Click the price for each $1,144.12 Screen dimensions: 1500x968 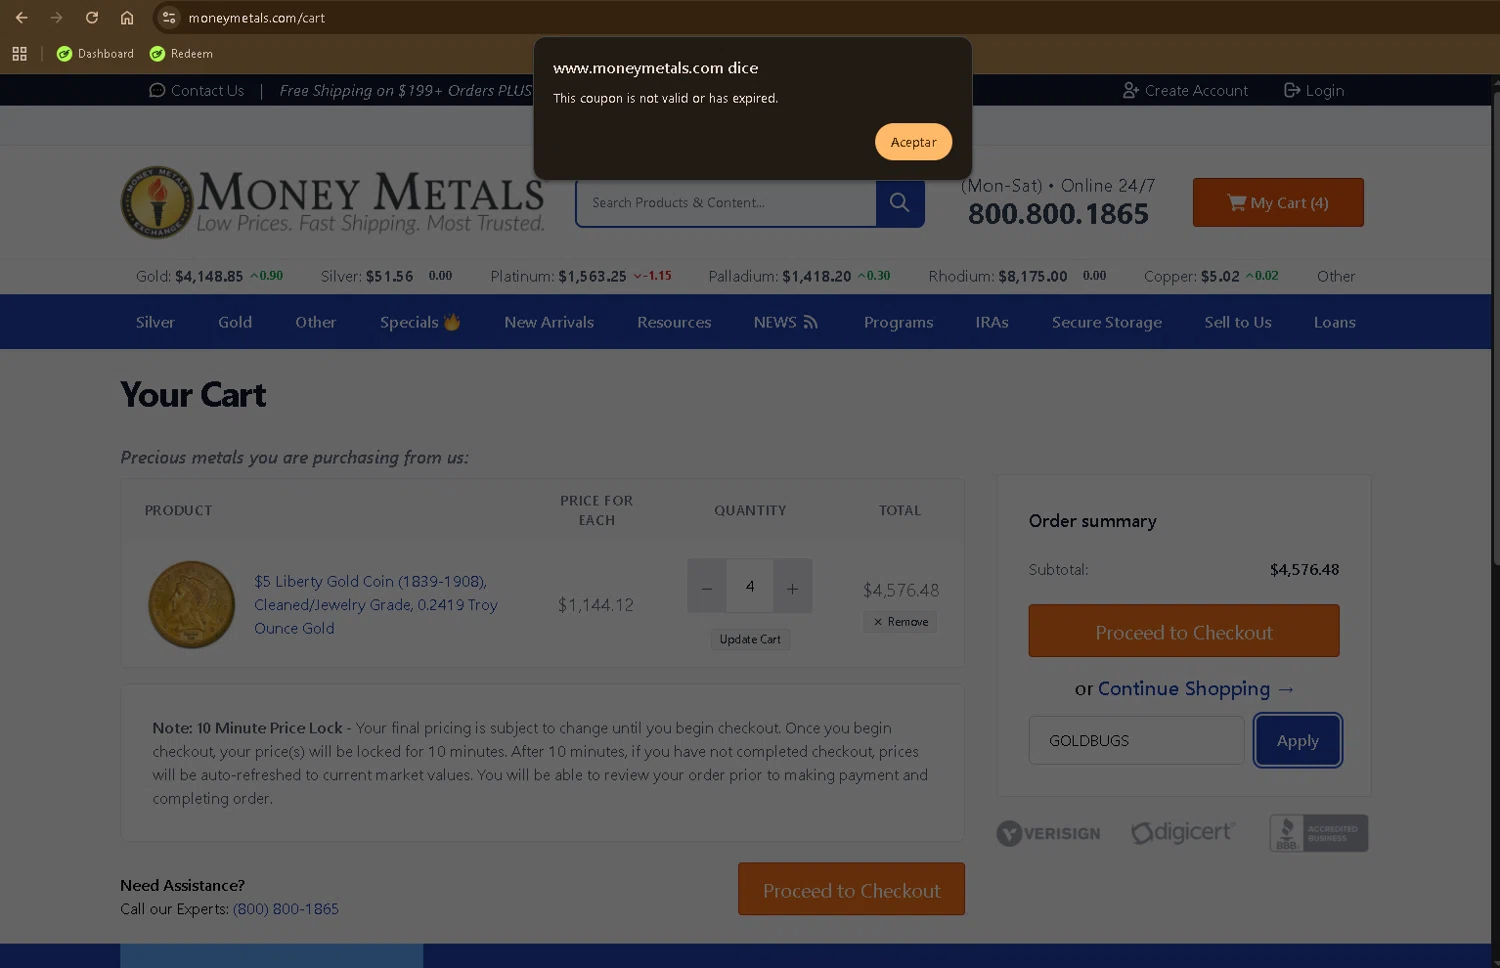(x=596, y=605)
